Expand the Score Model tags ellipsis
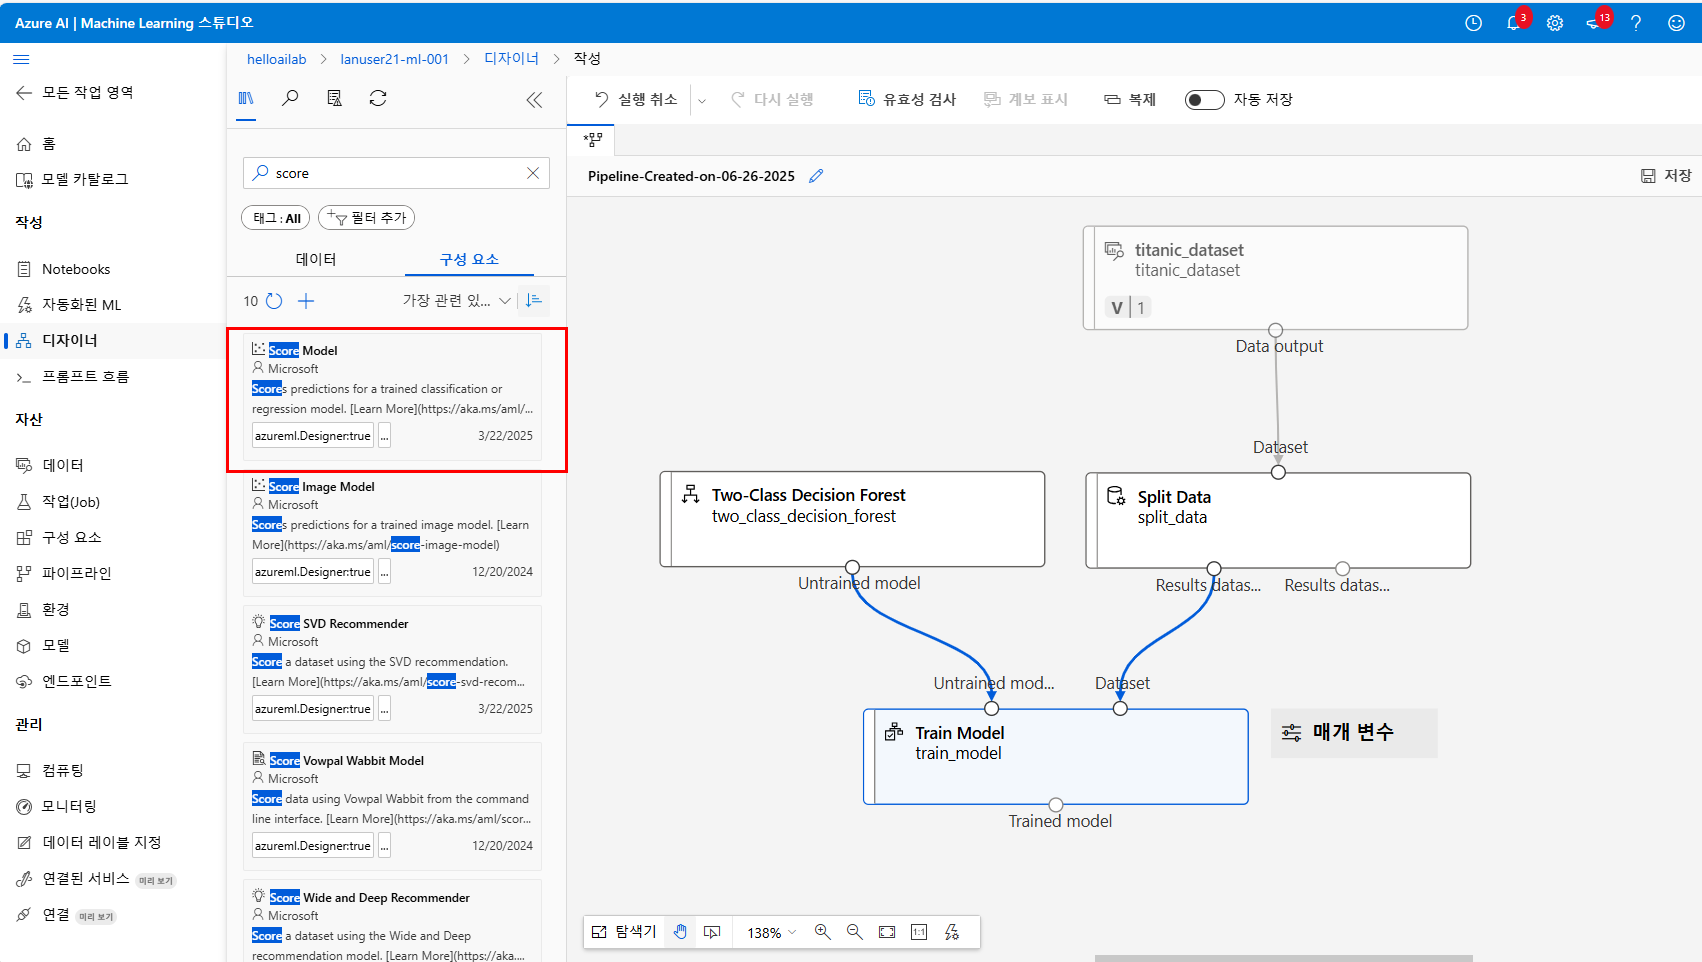 (384, 436)
